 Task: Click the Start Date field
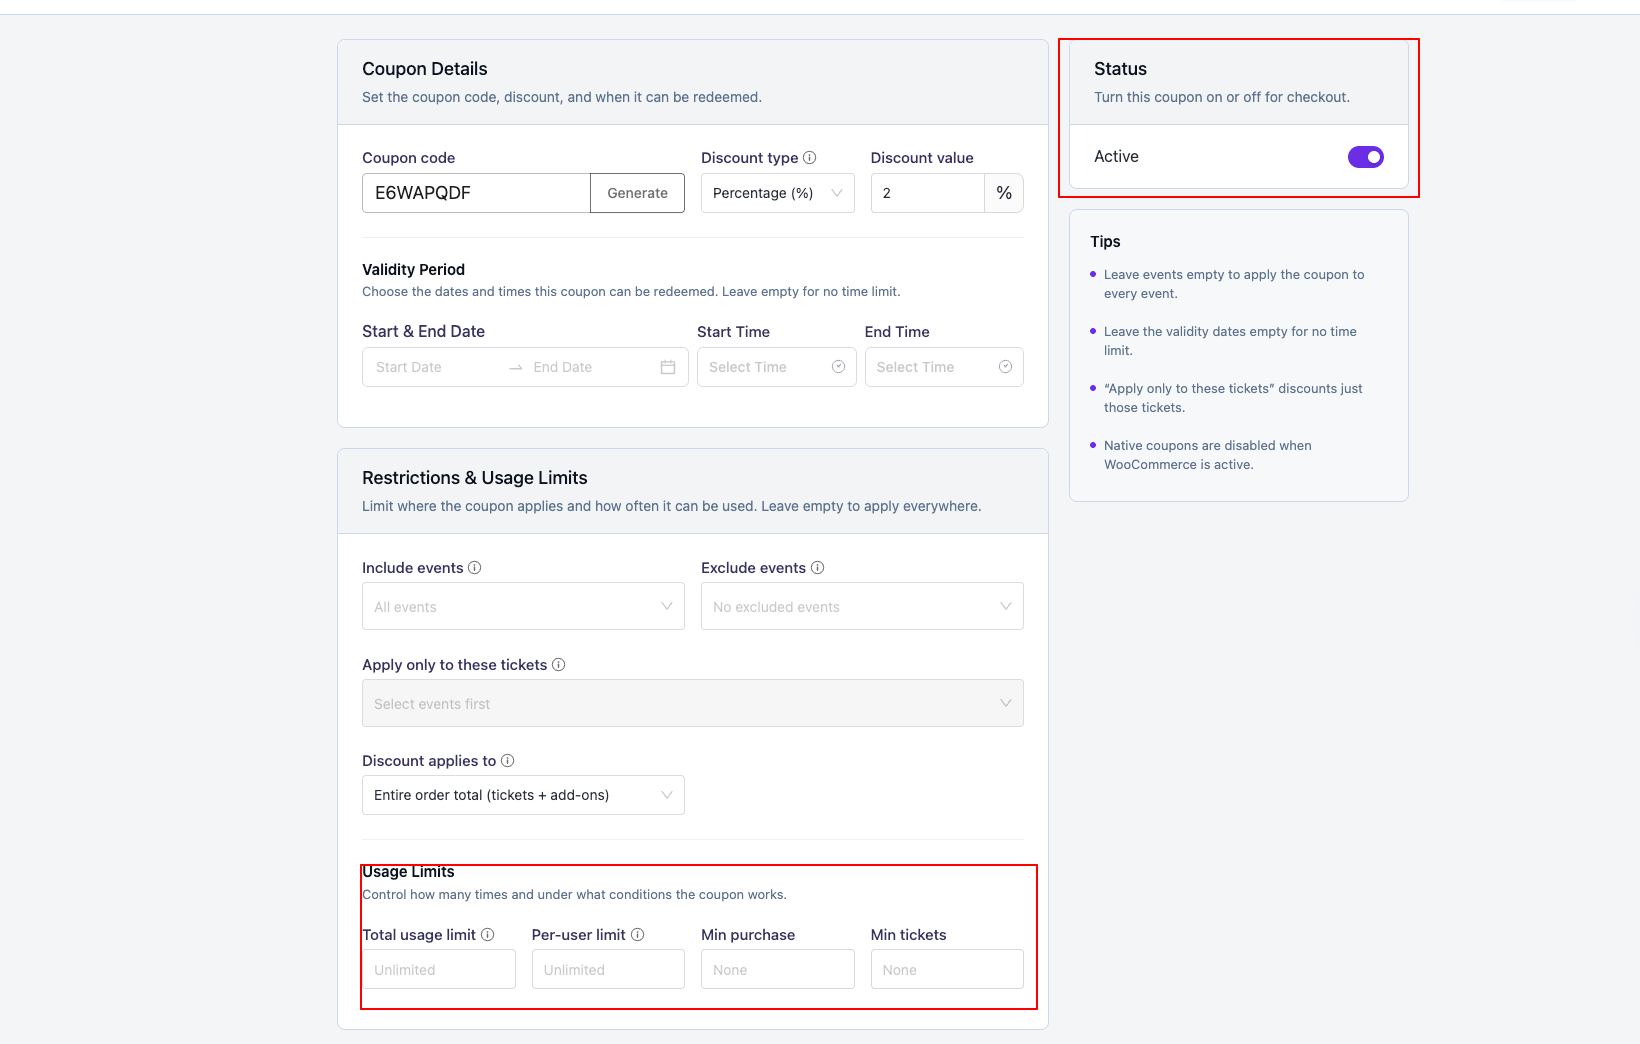pyautogui.click(x=436, y=367)
